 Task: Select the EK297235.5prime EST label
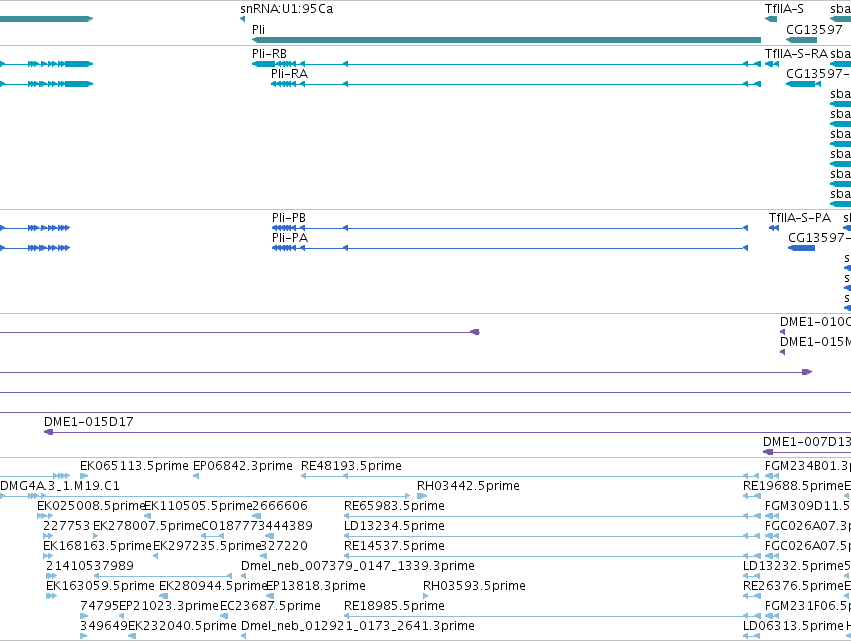[207, 546]
